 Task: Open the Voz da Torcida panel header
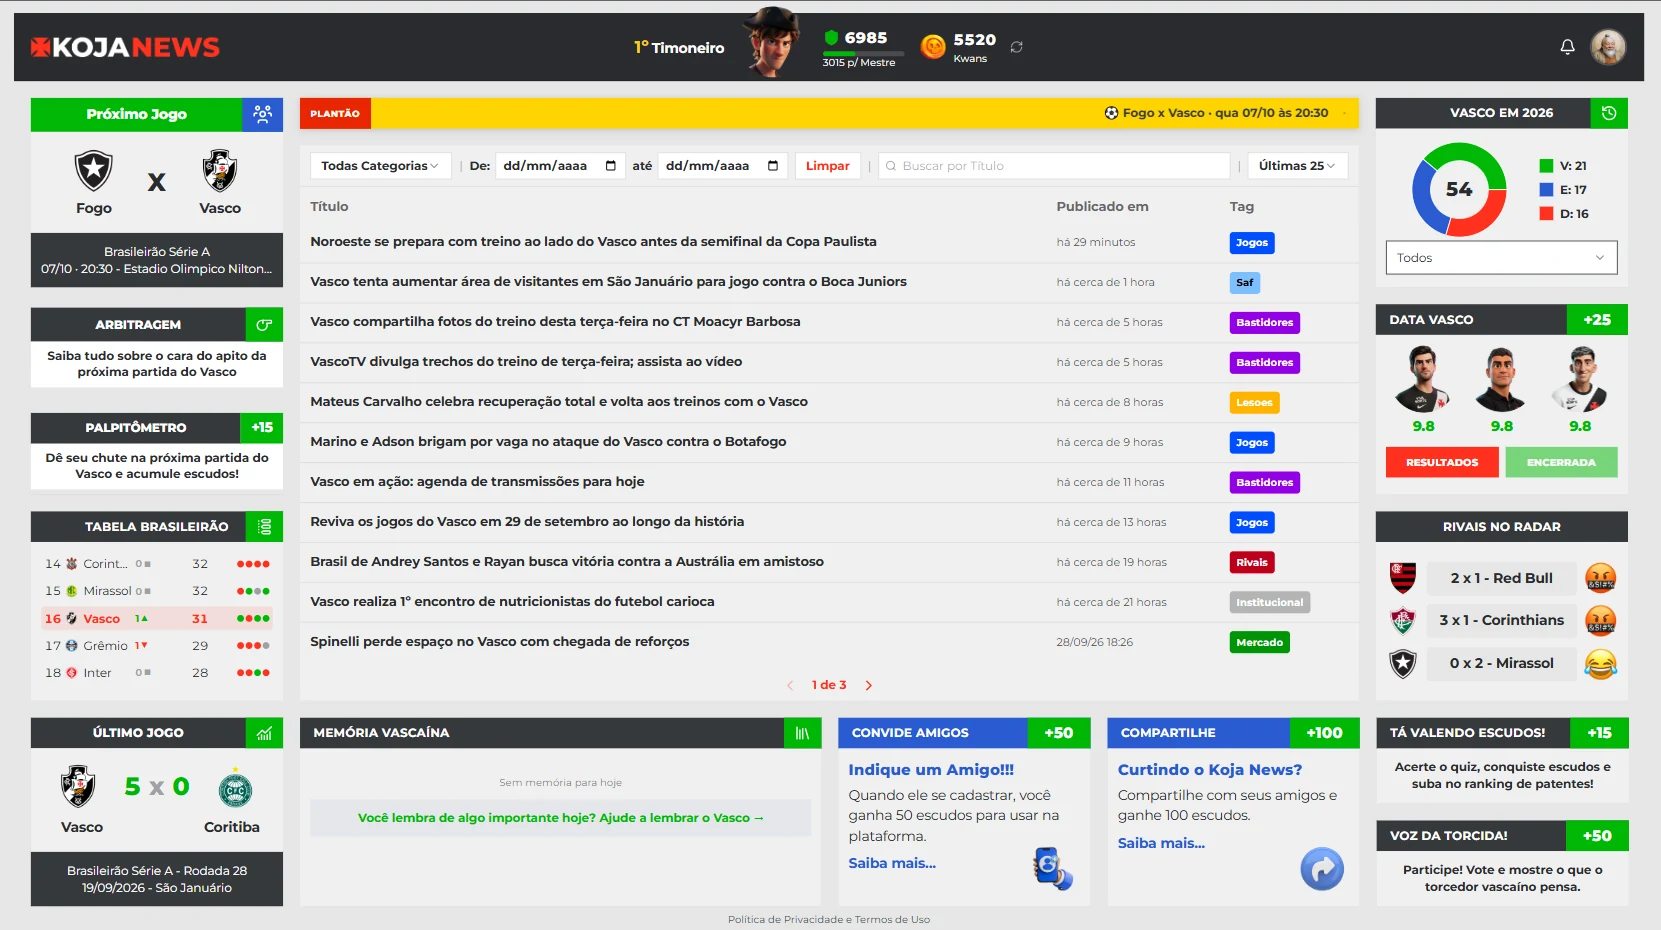click(1502, 836)
